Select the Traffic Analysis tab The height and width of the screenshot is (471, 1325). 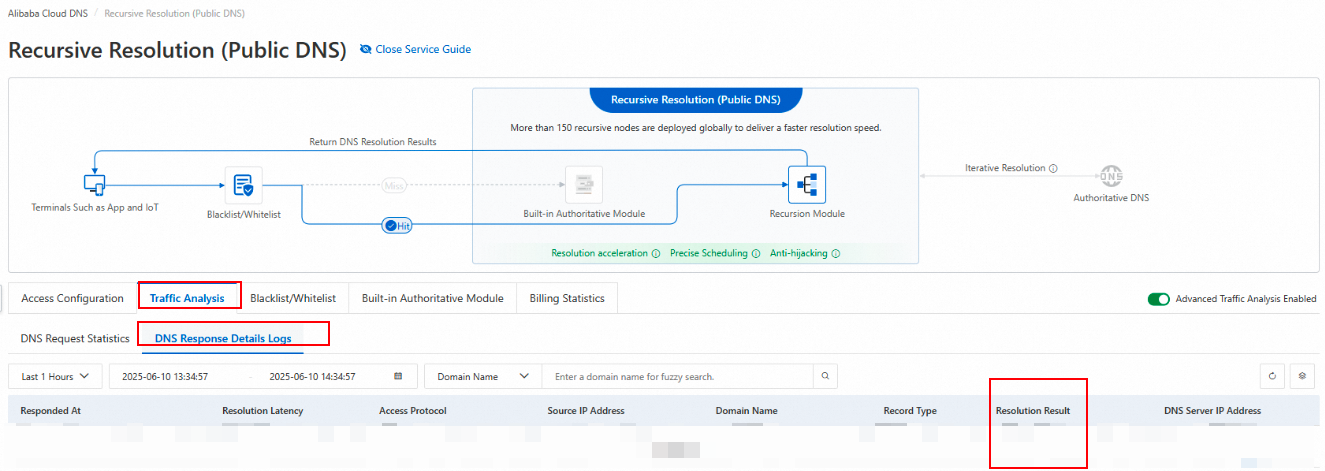[x=187, y=298]
